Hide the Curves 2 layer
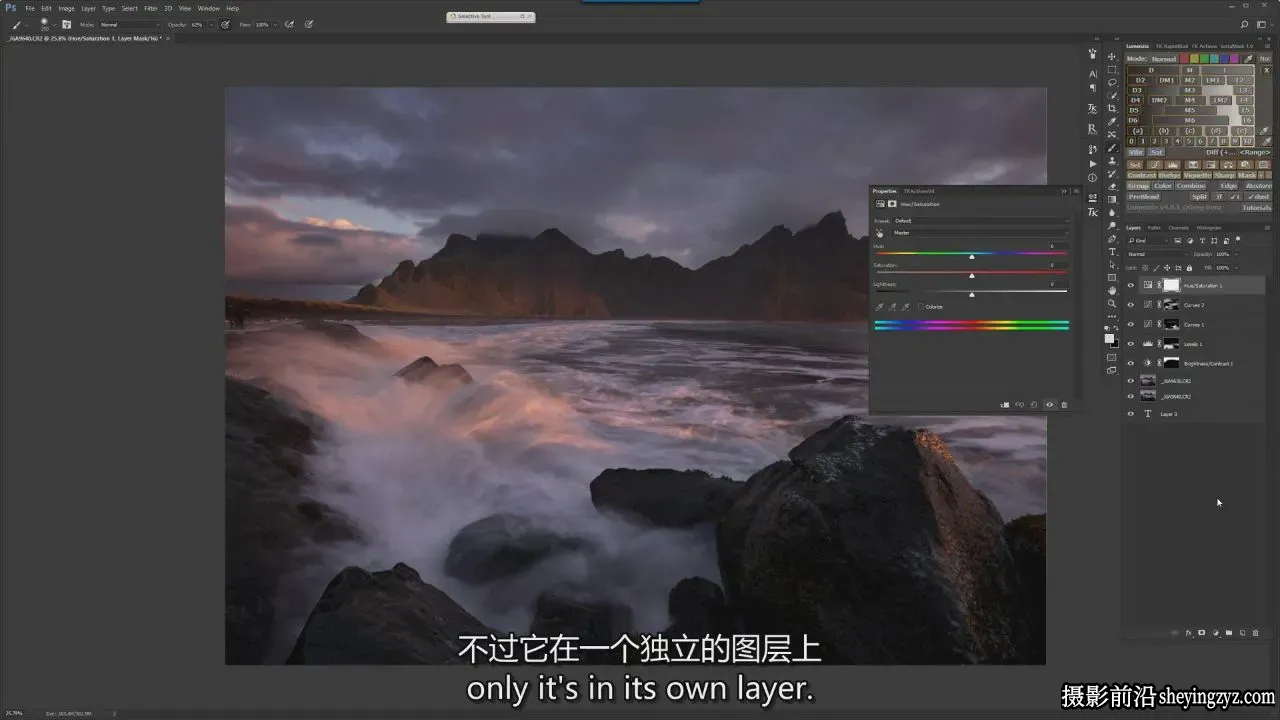Viewport: 1280px width, 720px height. (x=1131, y=305)
